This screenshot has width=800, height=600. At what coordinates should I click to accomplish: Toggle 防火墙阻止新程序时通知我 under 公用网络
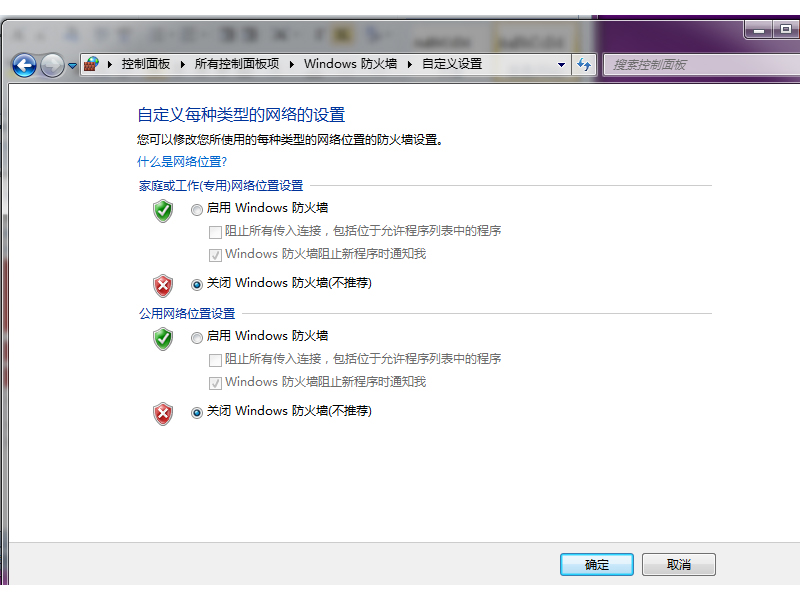click(215, 383)
